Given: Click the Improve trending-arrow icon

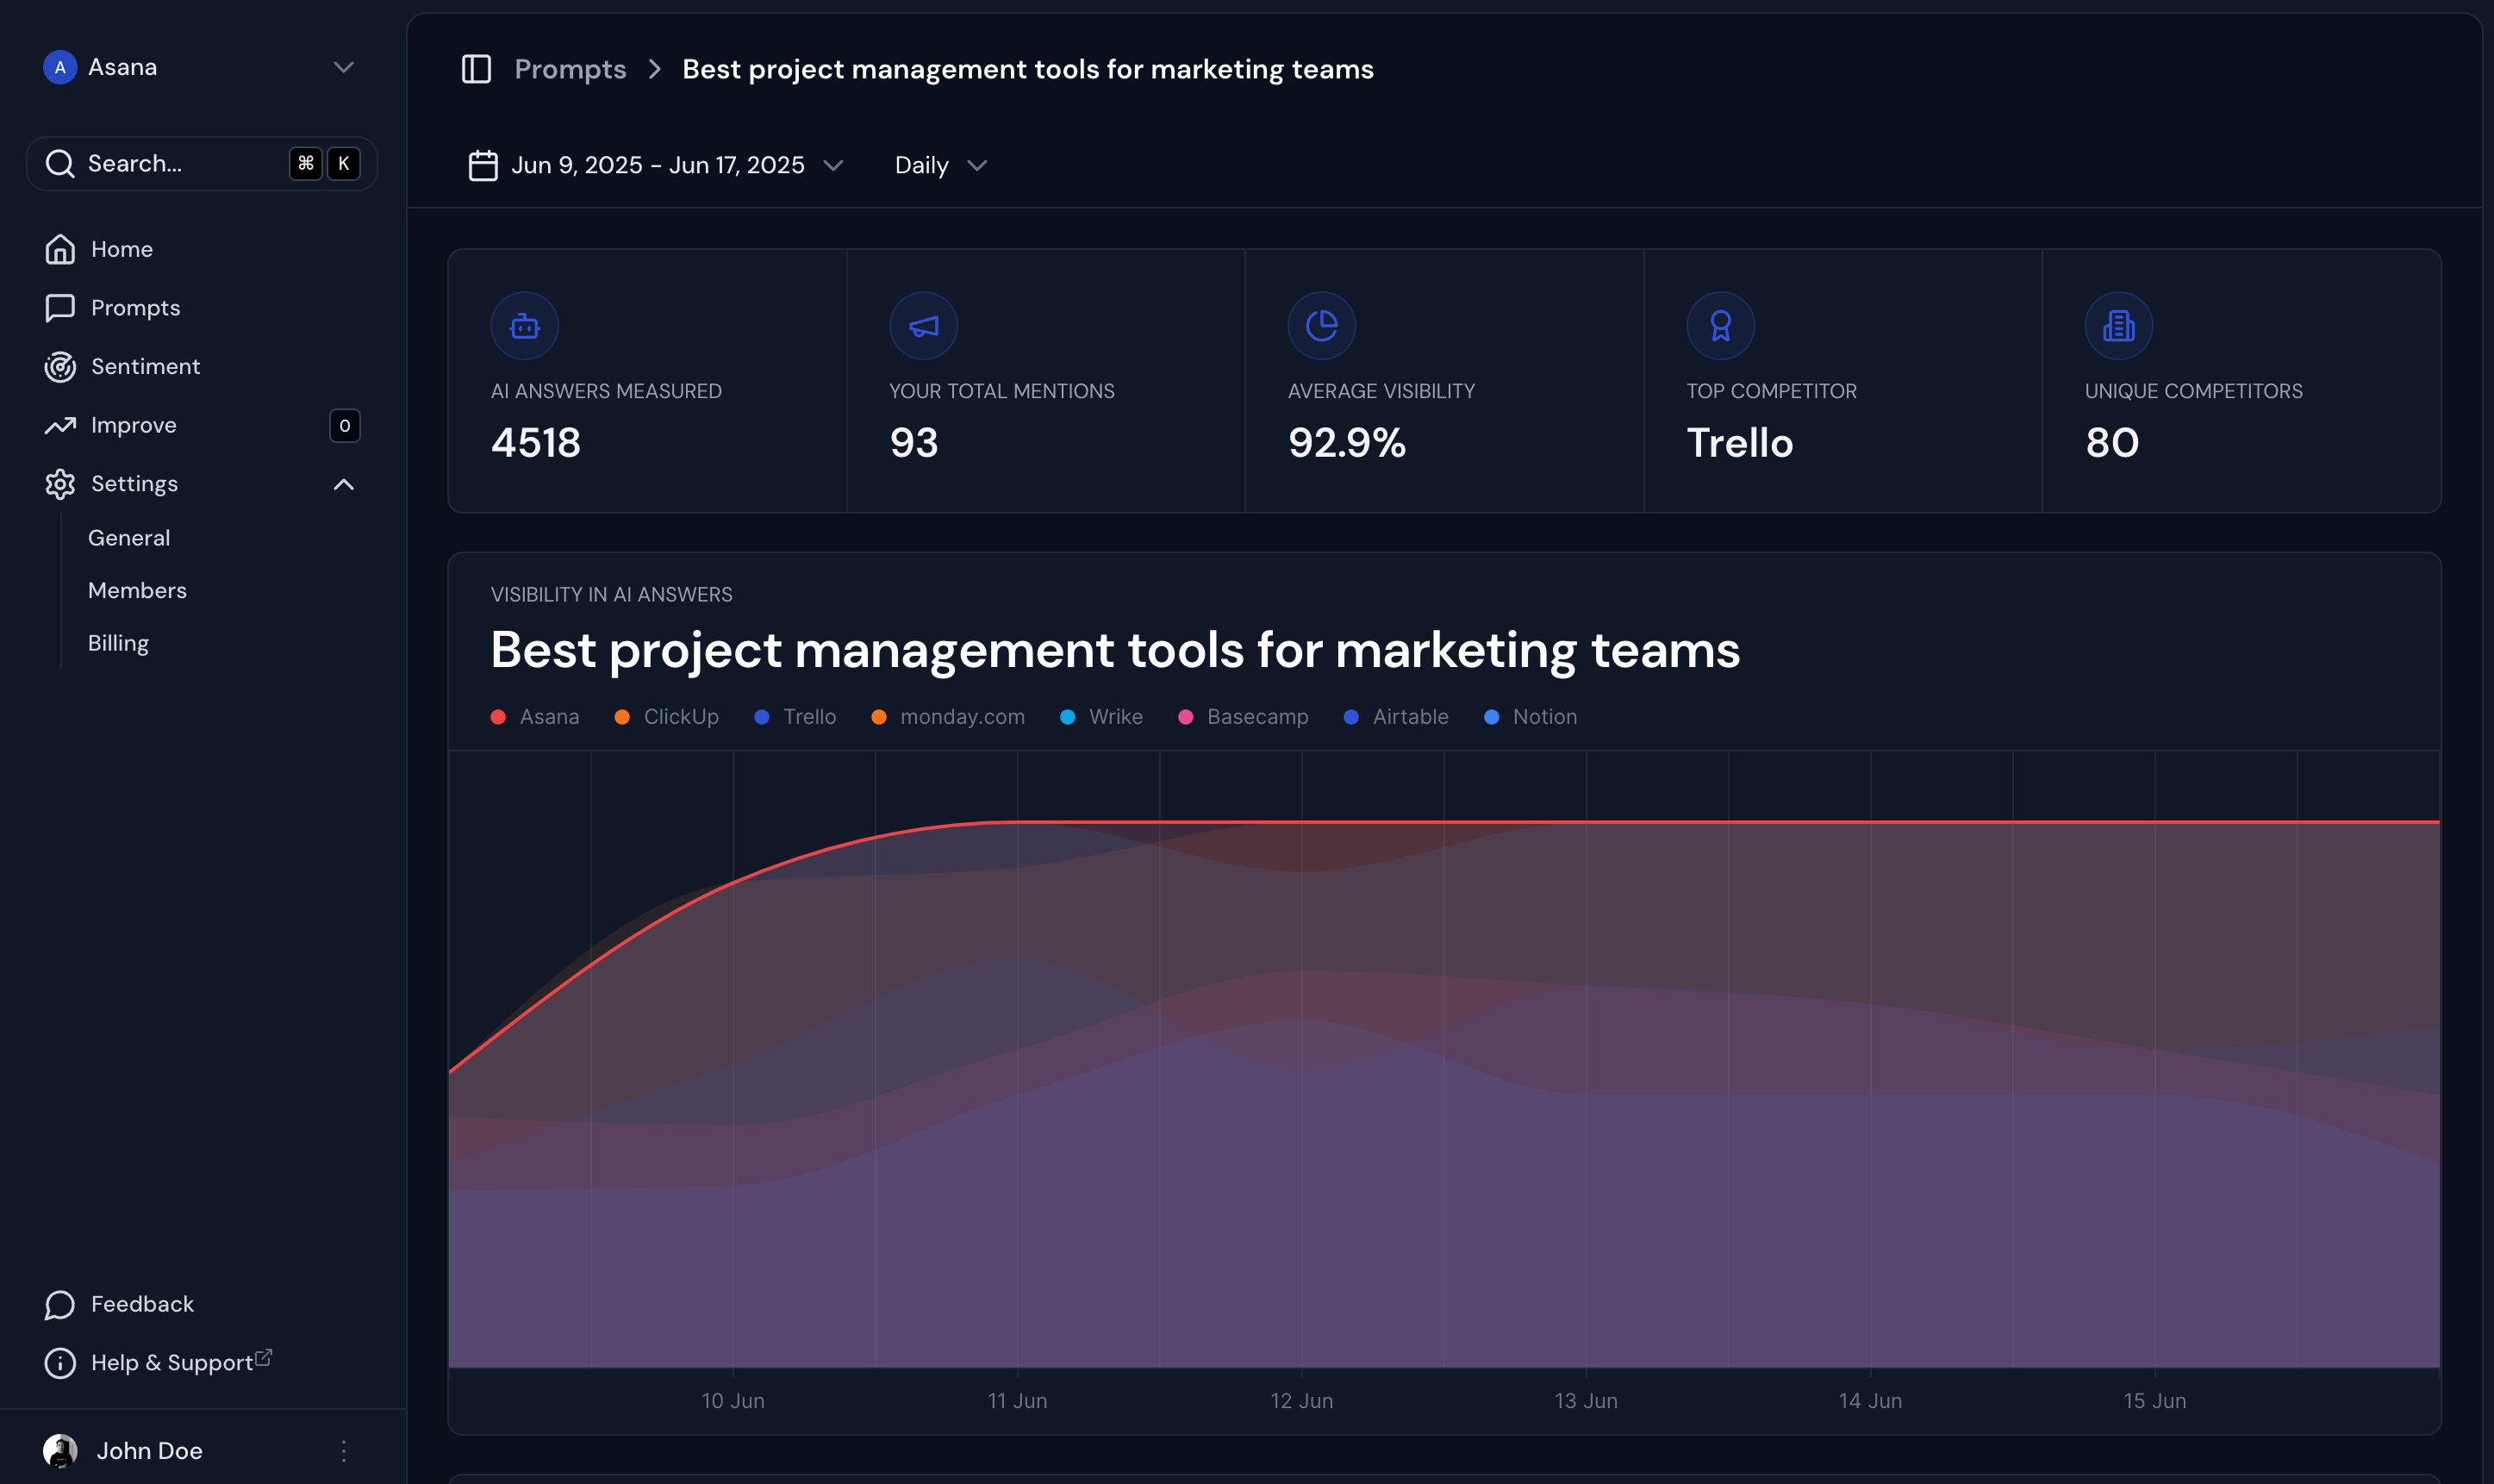Looking at the screenshot, I should pyautogui.click(x=60, y=425).
